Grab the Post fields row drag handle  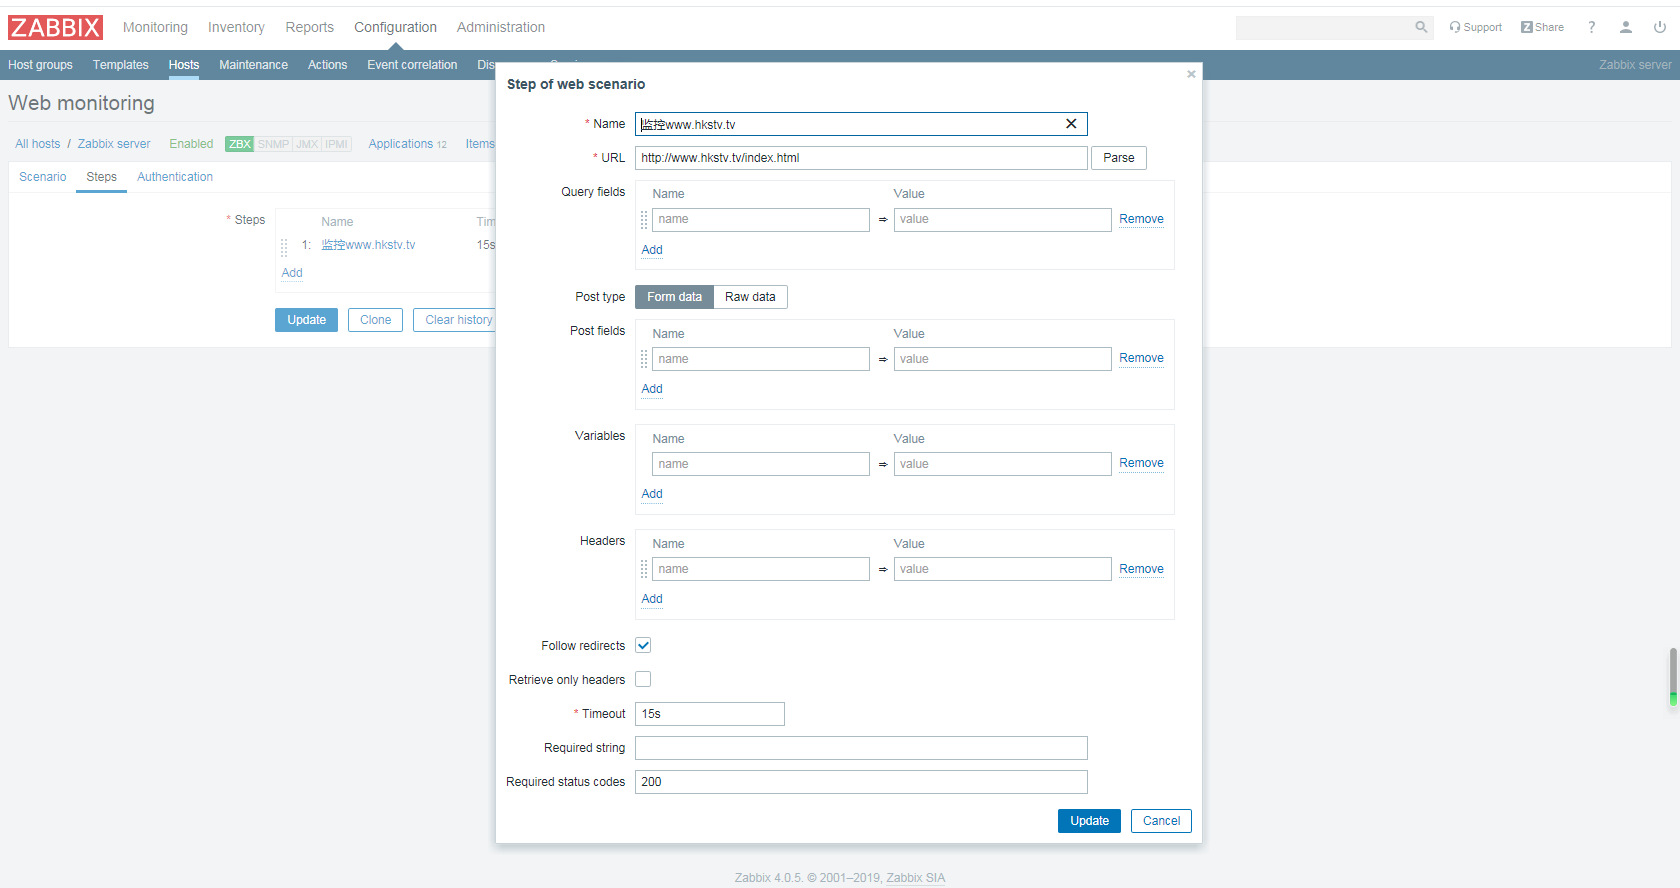coord(644,359)
